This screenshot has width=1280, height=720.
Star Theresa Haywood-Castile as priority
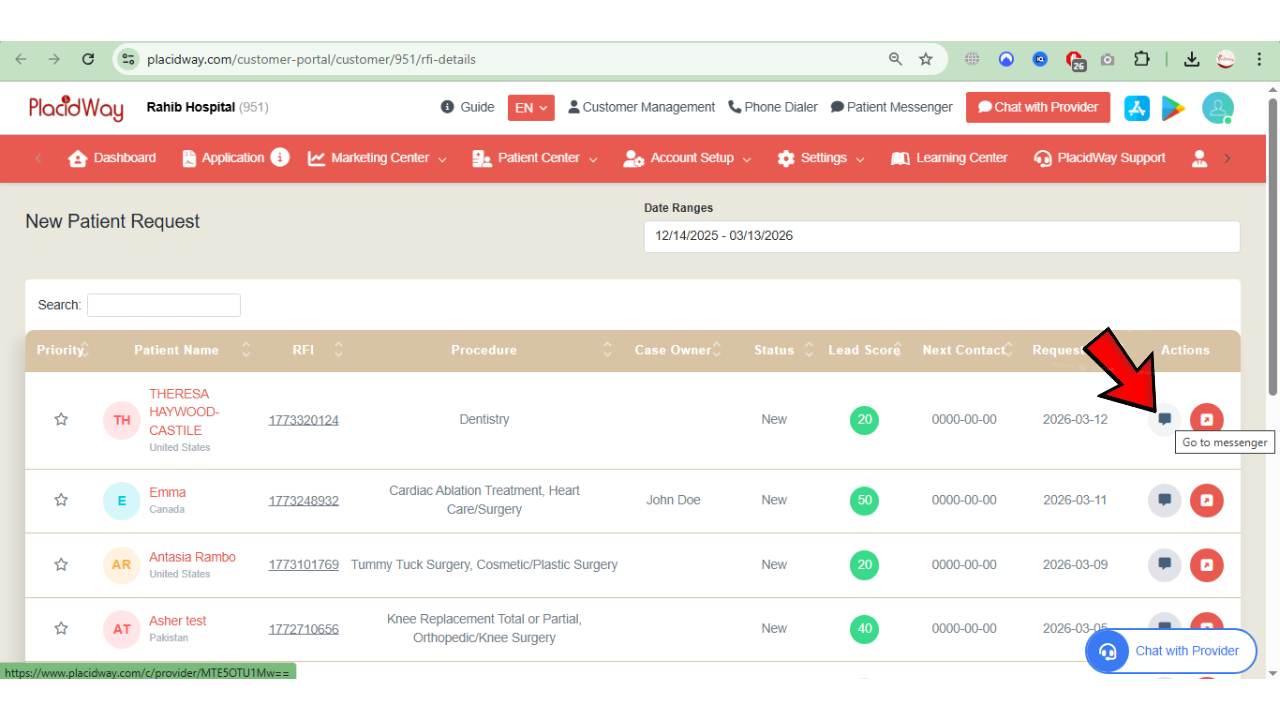[61, 420]
